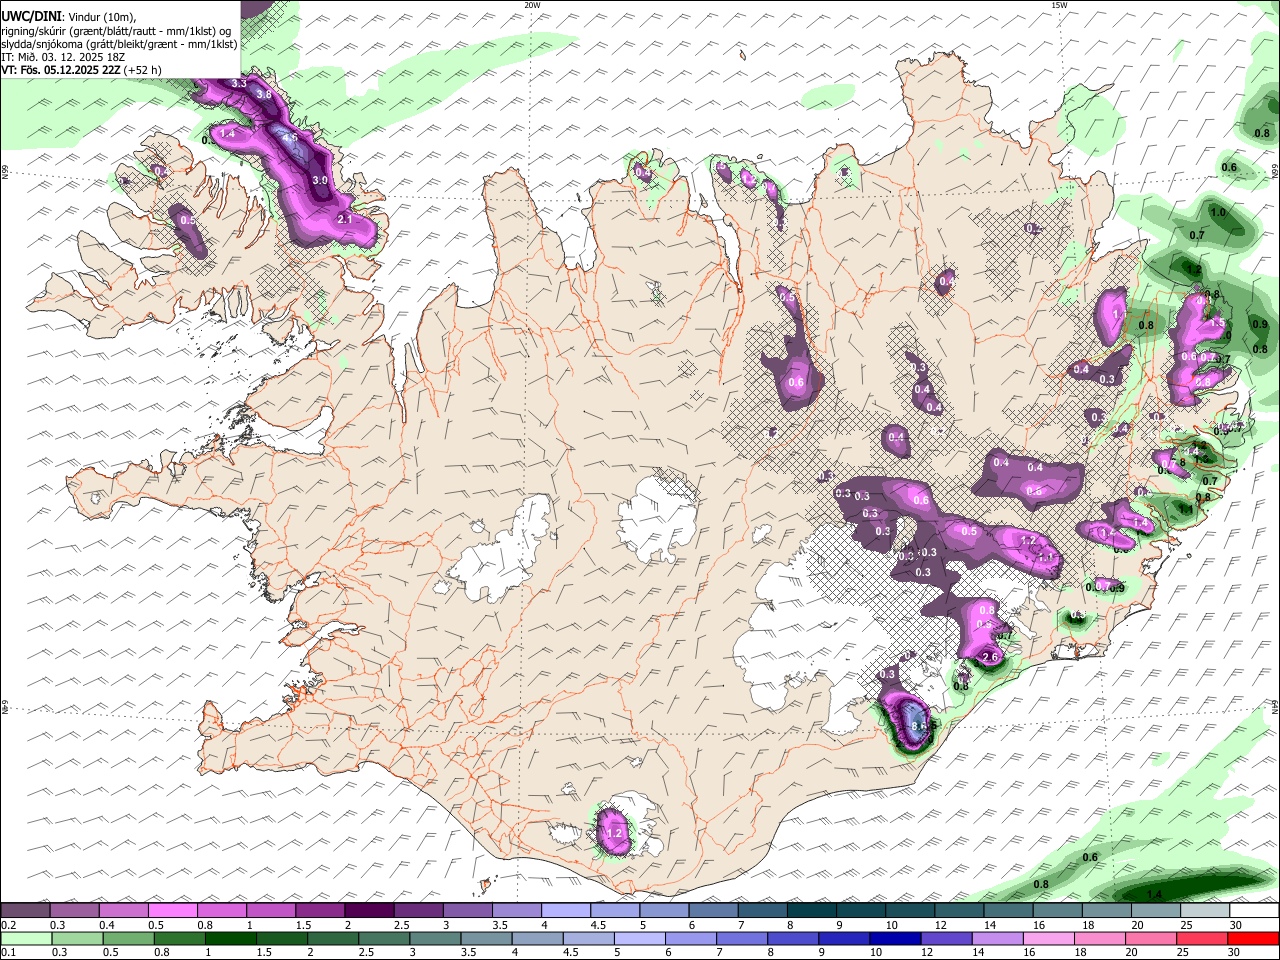
Task: Click the '0.1' label under the lower legend
Action: tap(9, 953)
